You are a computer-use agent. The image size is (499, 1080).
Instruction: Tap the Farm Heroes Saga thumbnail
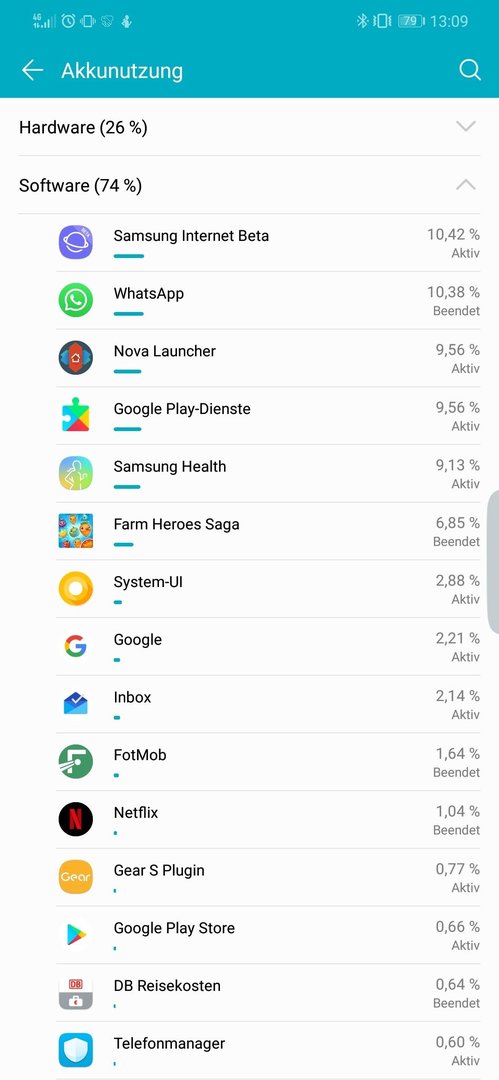click(76, 531)
